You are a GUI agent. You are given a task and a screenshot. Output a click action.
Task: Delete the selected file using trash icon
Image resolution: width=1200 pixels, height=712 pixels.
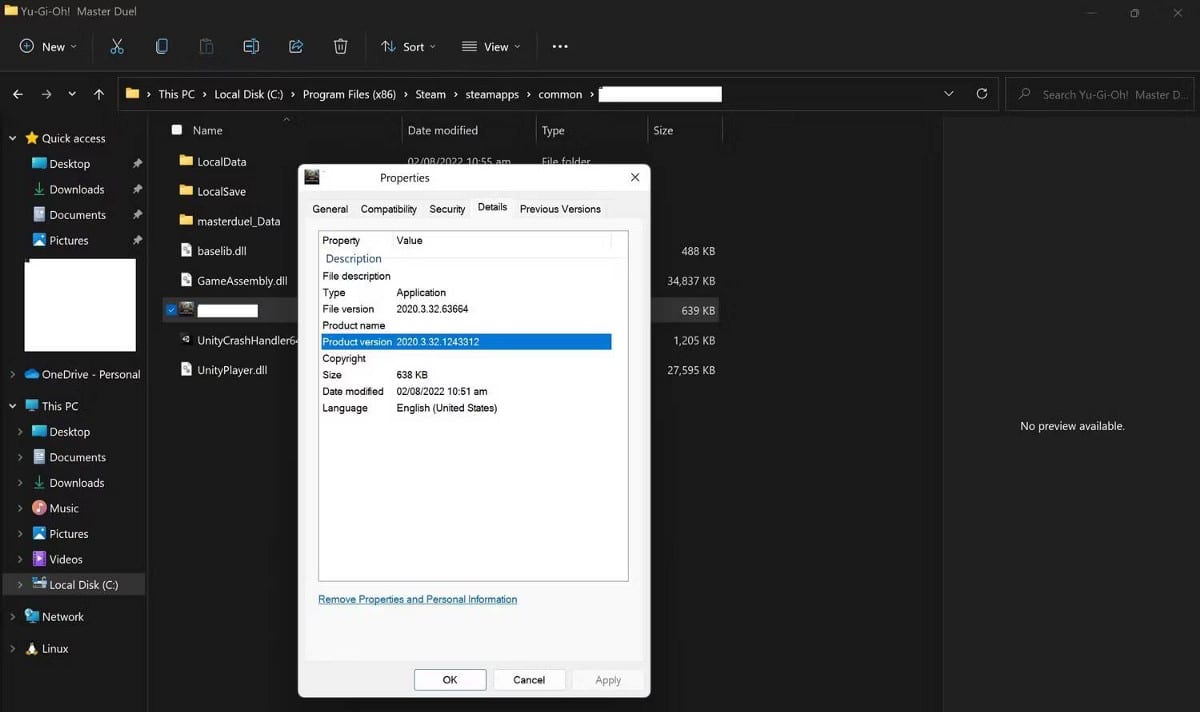coord(340,46)
